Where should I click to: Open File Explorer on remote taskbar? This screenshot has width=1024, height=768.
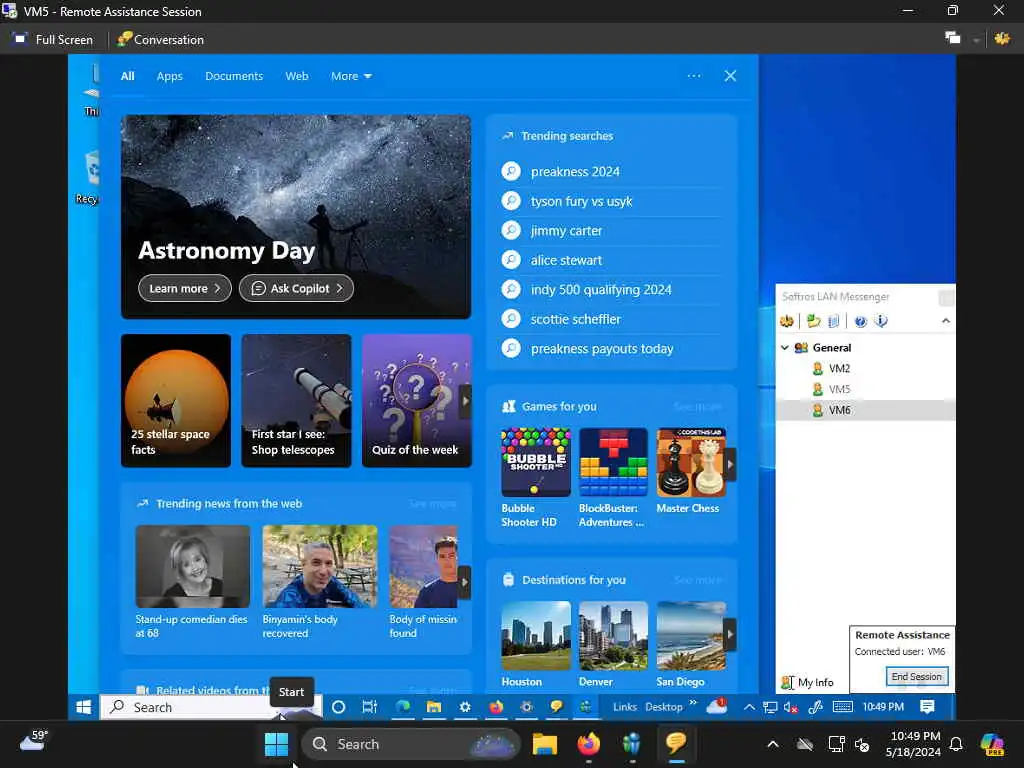[434, 707]
